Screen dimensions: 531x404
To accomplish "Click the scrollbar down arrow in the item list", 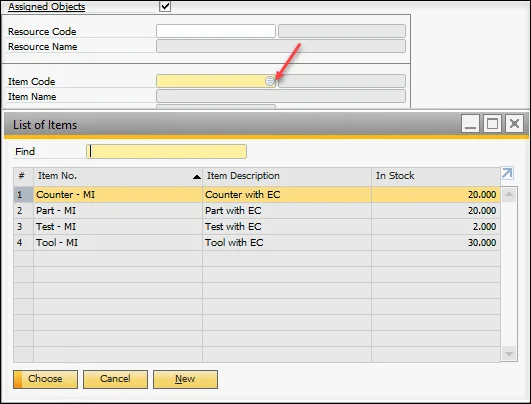I will point(509,354).
